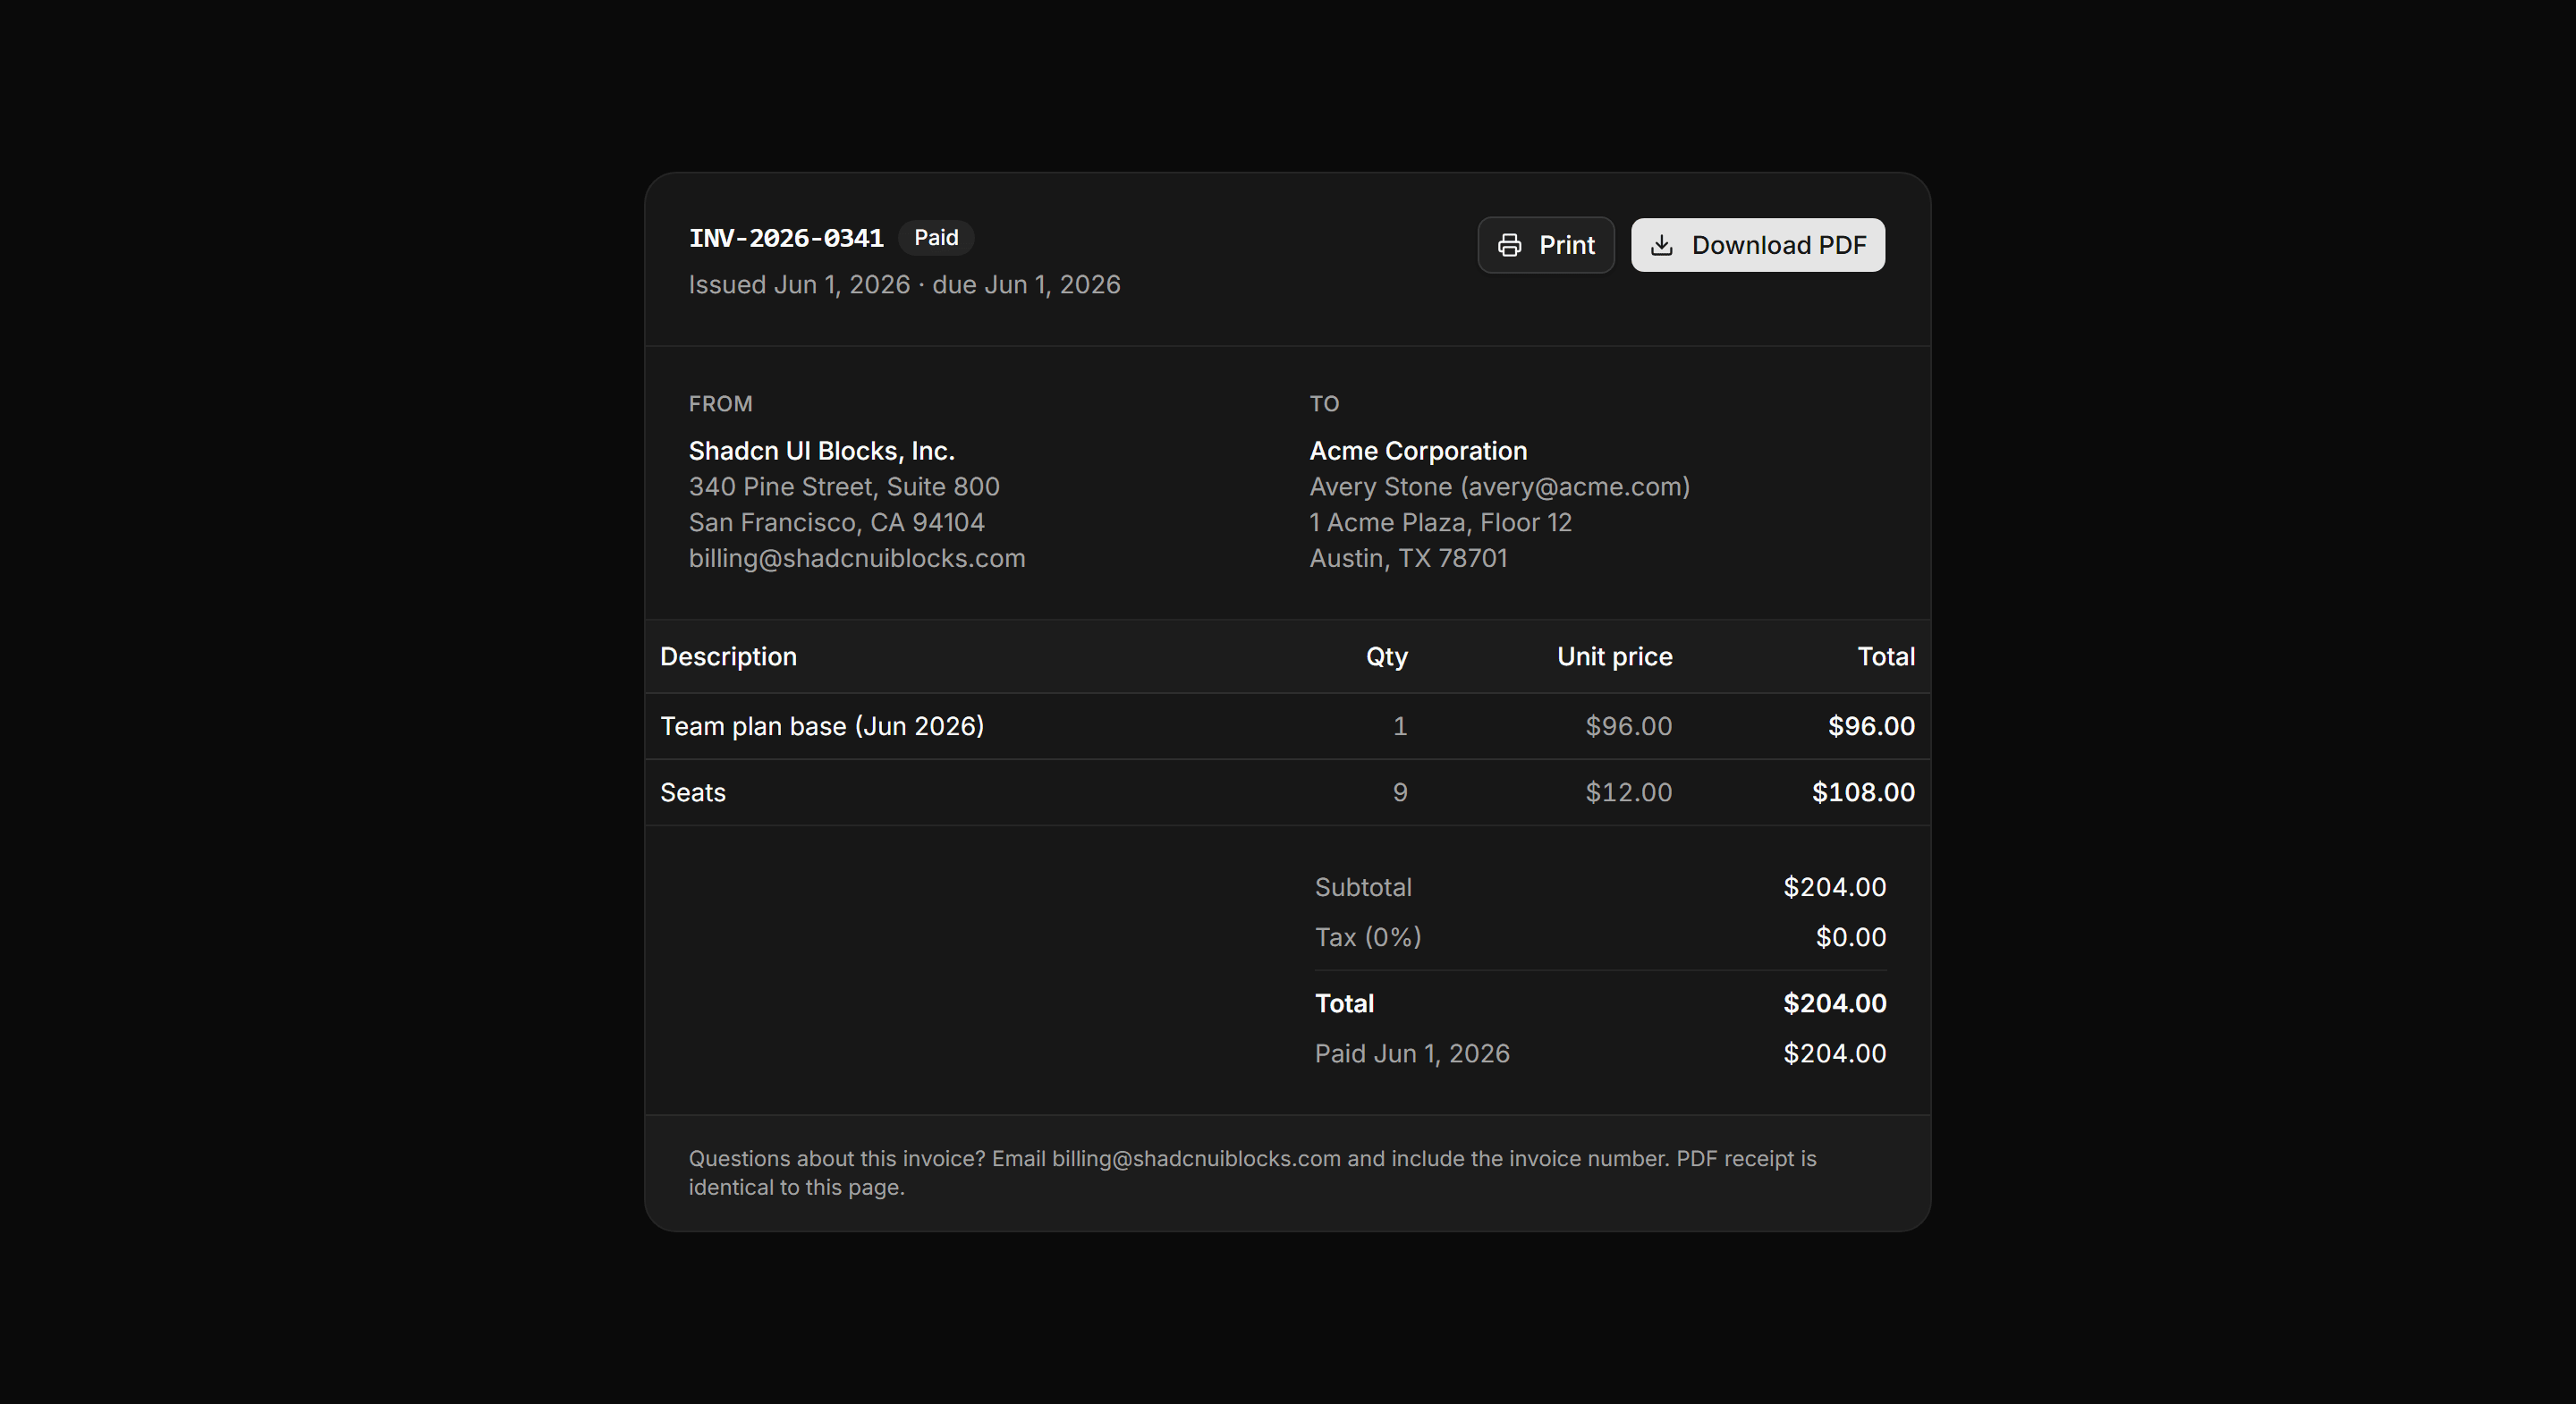Click the bold Total label in summary
Screen dimensions: 2576x1404
[x=1344, y=1003]
